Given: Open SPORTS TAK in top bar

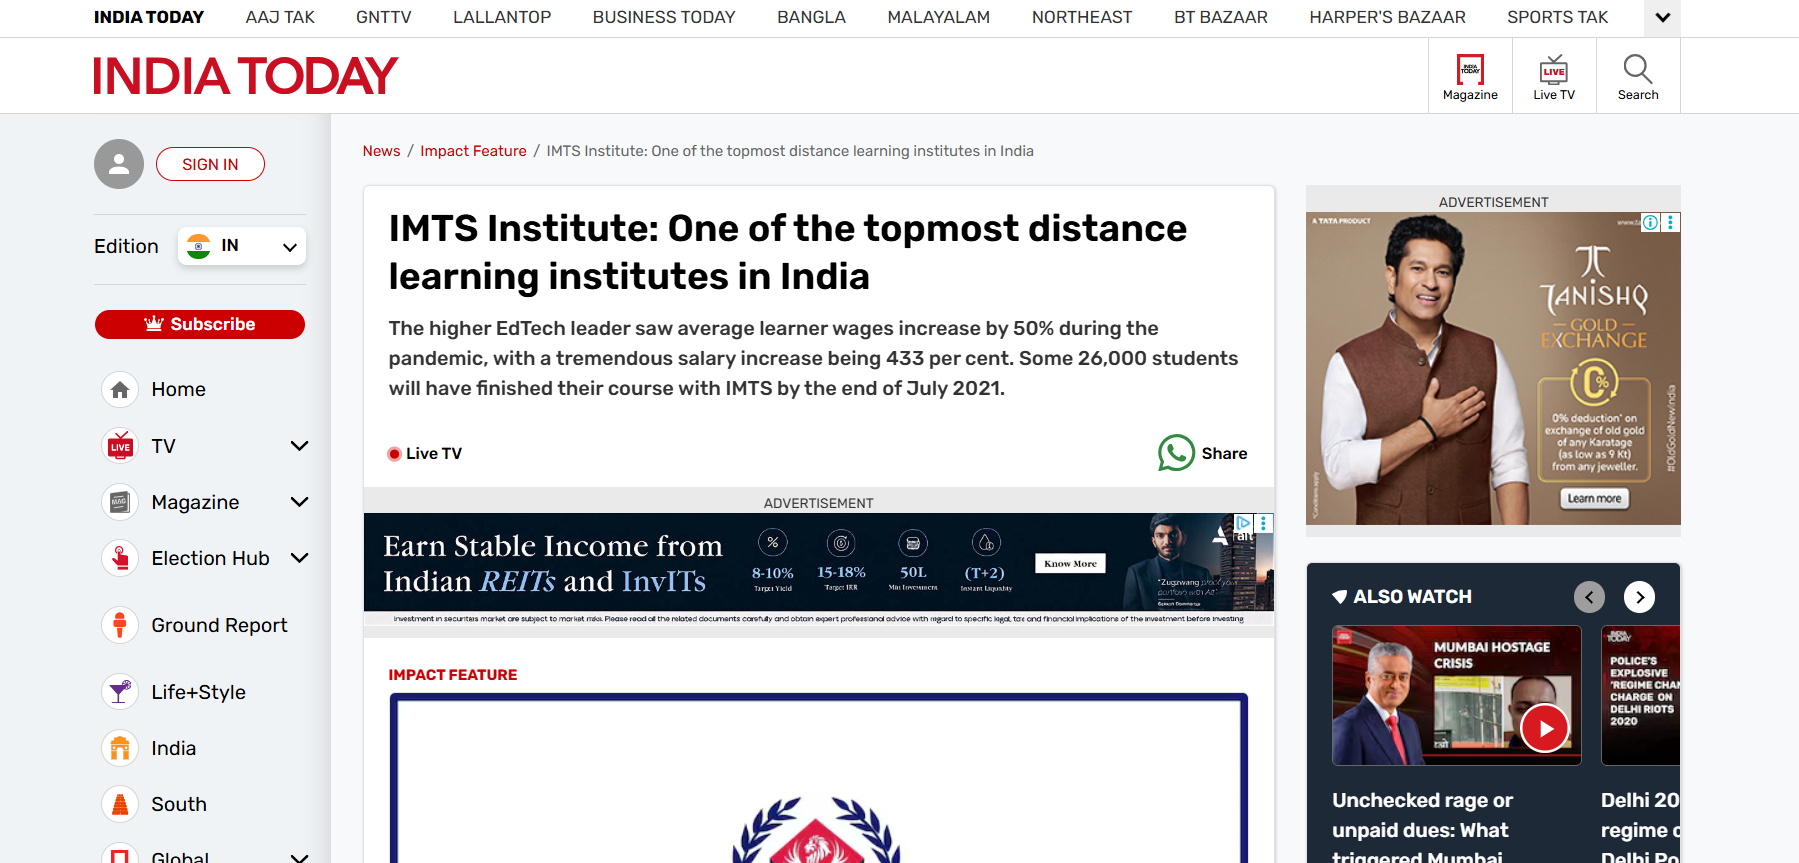Looking at the screenshot, I should tap(1558, 17).
